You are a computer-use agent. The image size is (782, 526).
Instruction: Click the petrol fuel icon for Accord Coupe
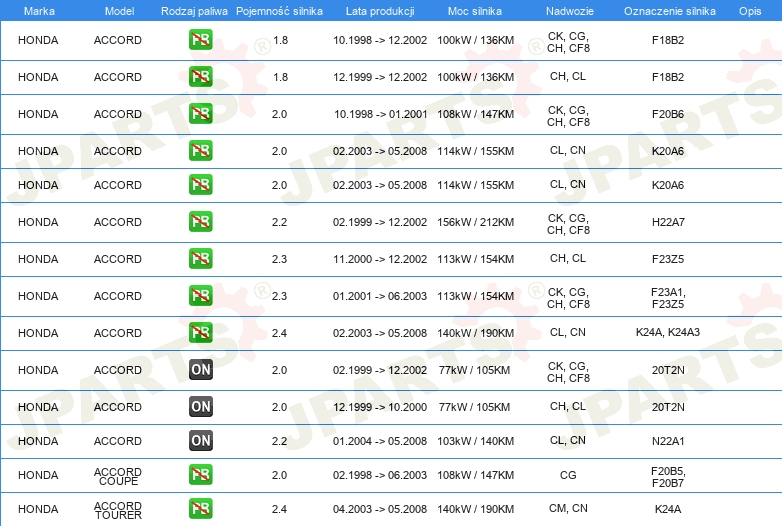(x=200, y=475)
